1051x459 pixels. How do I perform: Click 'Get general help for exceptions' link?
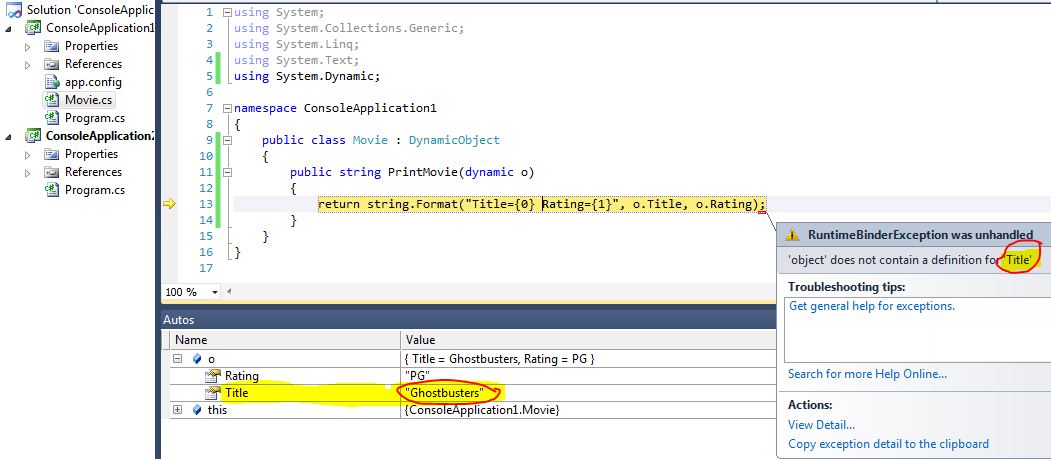pyautogui.click(x=871, y=306)
